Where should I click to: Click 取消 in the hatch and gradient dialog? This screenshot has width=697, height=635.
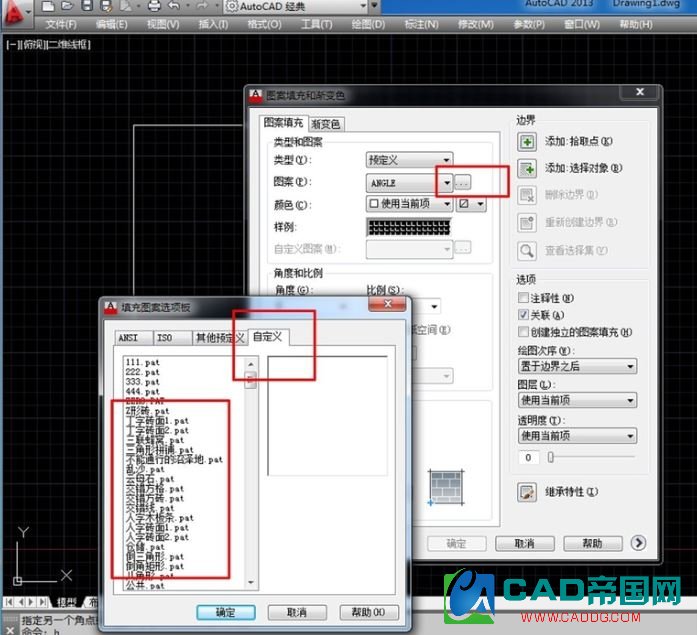[525, 543]
